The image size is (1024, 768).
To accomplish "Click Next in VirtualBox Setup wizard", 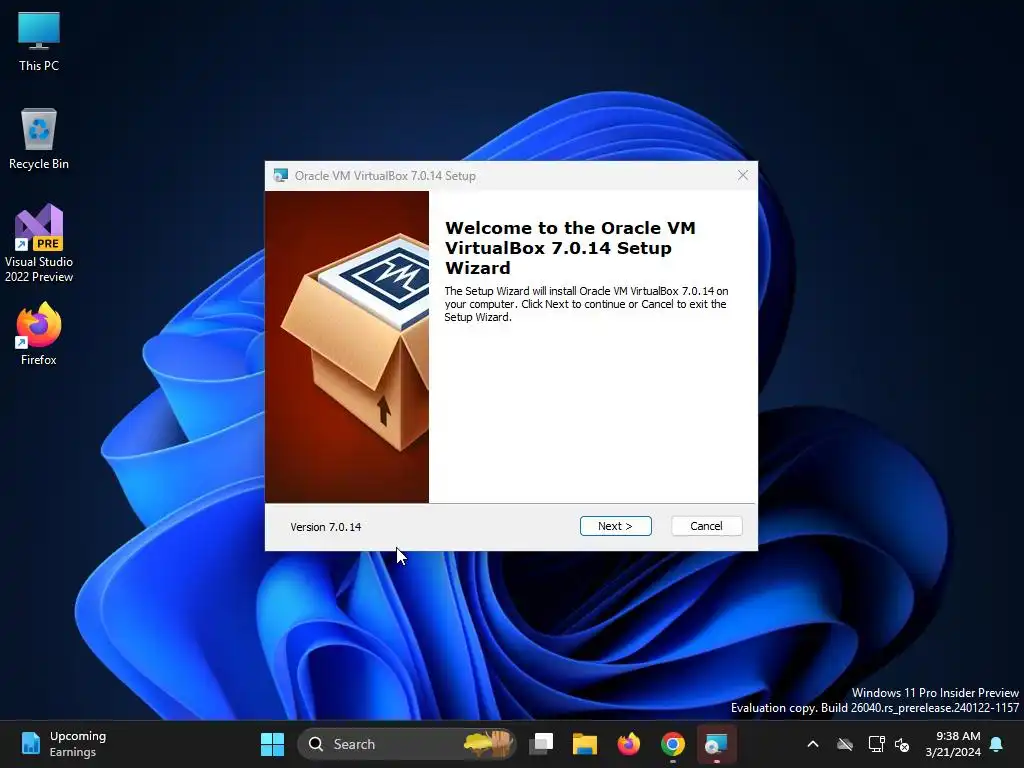I will (615, 526).
